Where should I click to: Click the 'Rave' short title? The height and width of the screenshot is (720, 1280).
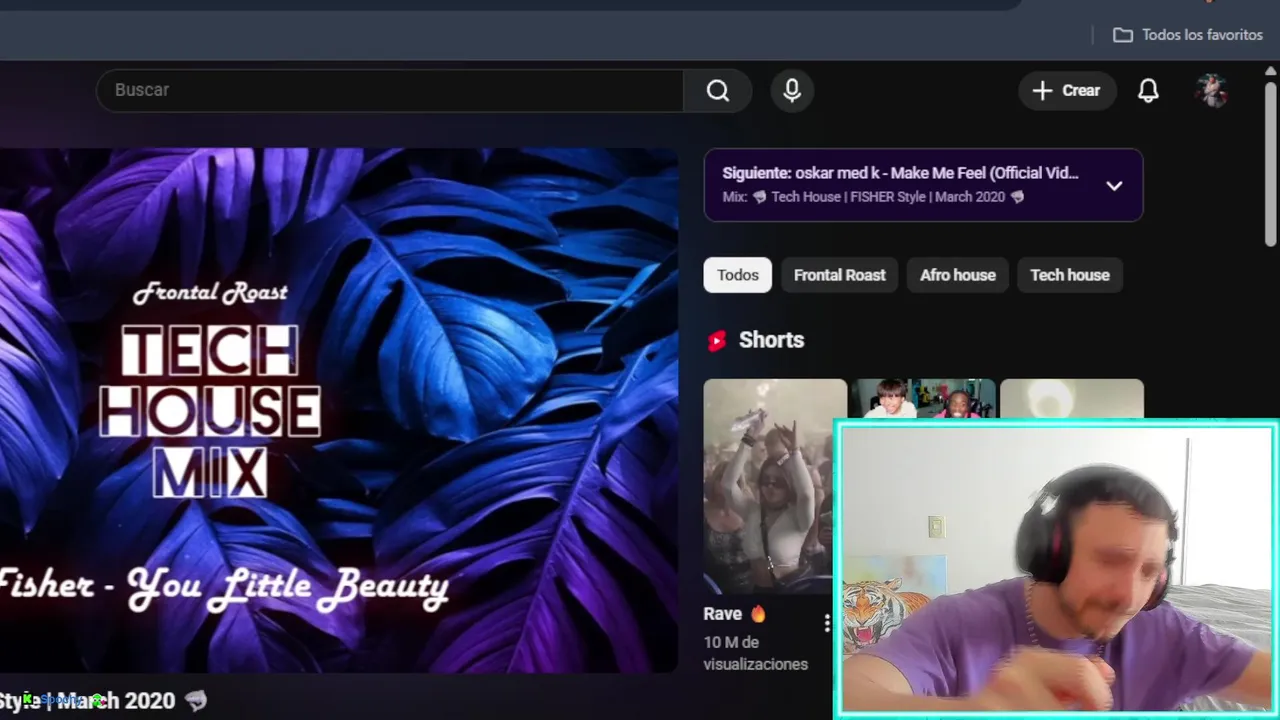coord(722,614)
